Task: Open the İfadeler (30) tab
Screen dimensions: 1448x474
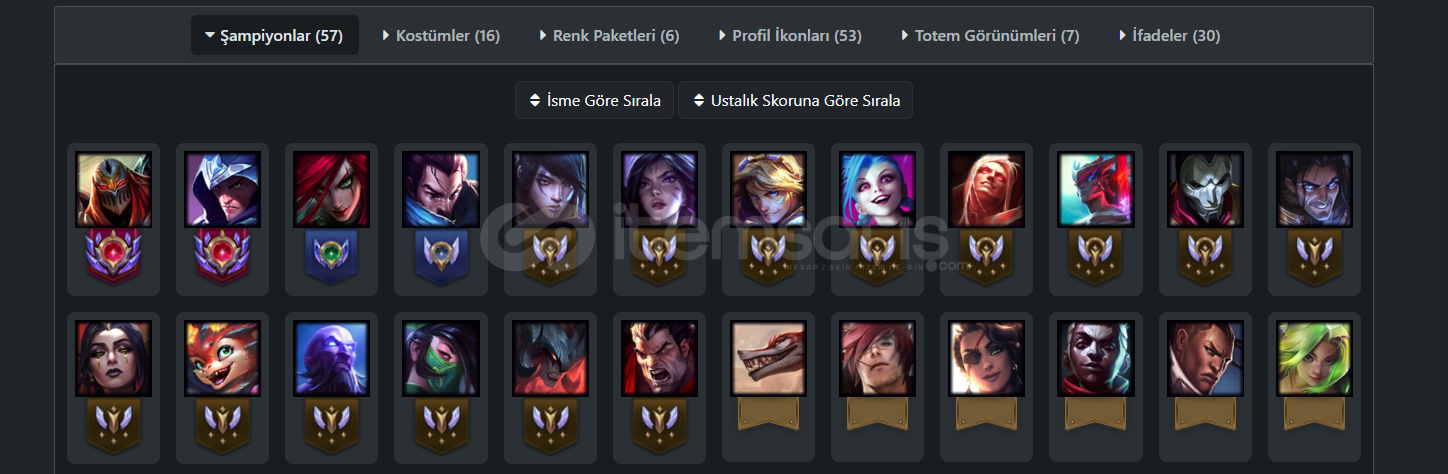Action: click(1169, 36)
